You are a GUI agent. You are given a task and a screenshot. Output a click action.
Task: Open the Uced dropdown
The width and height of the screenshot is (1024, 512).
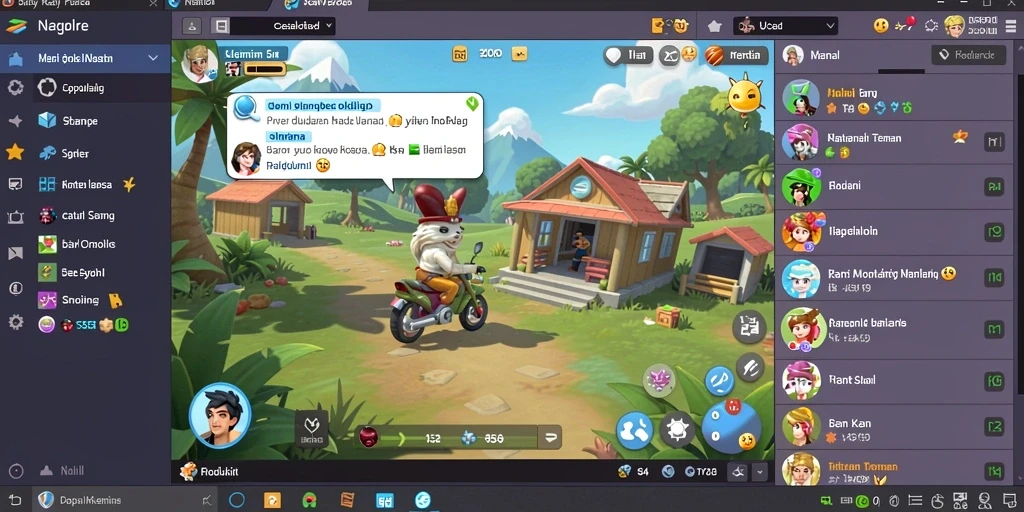pyautogui.click(x=785, y=26)
